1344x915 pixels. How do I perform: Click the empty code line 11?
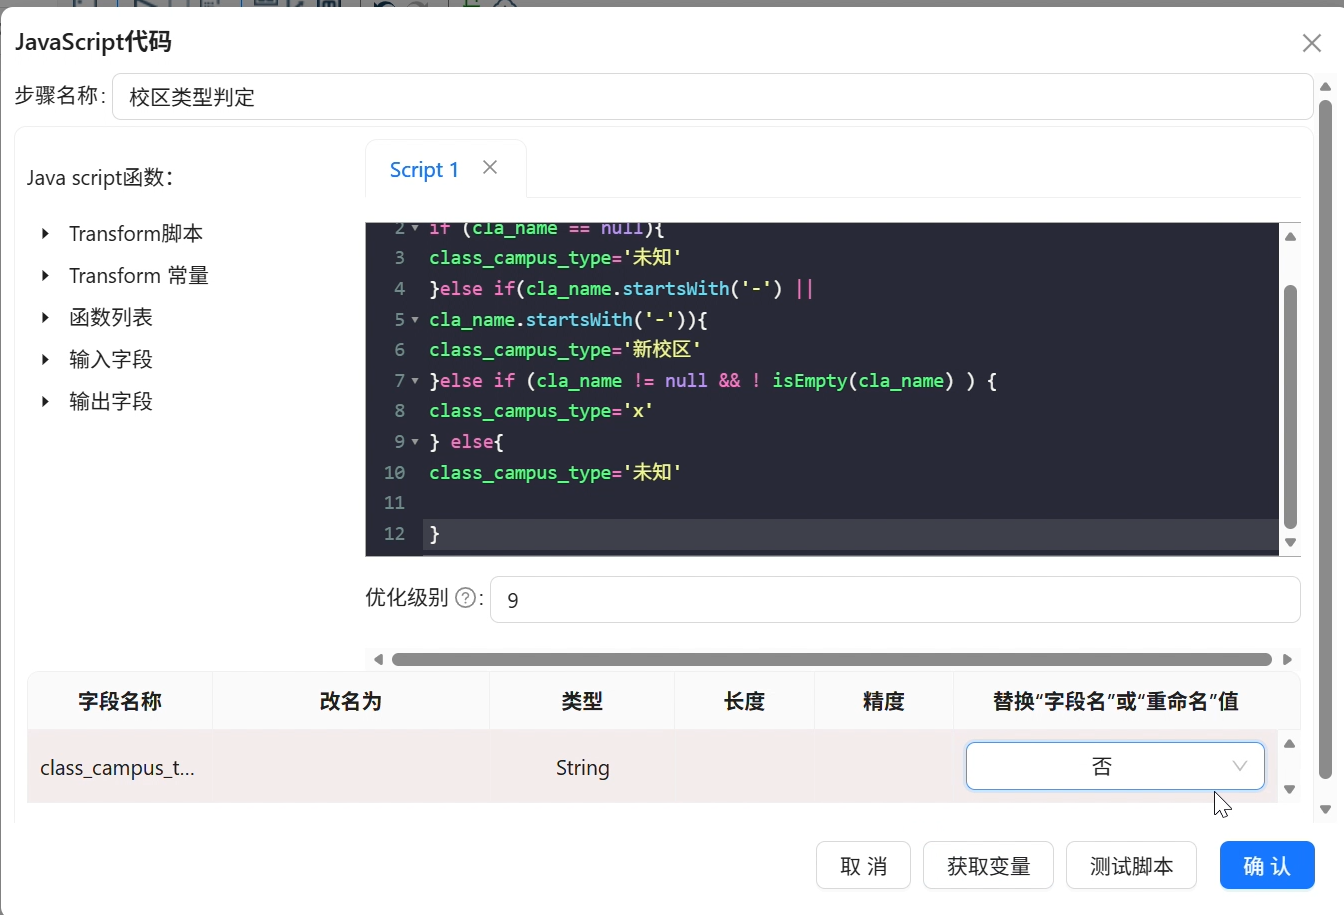(x=850, y=503)
